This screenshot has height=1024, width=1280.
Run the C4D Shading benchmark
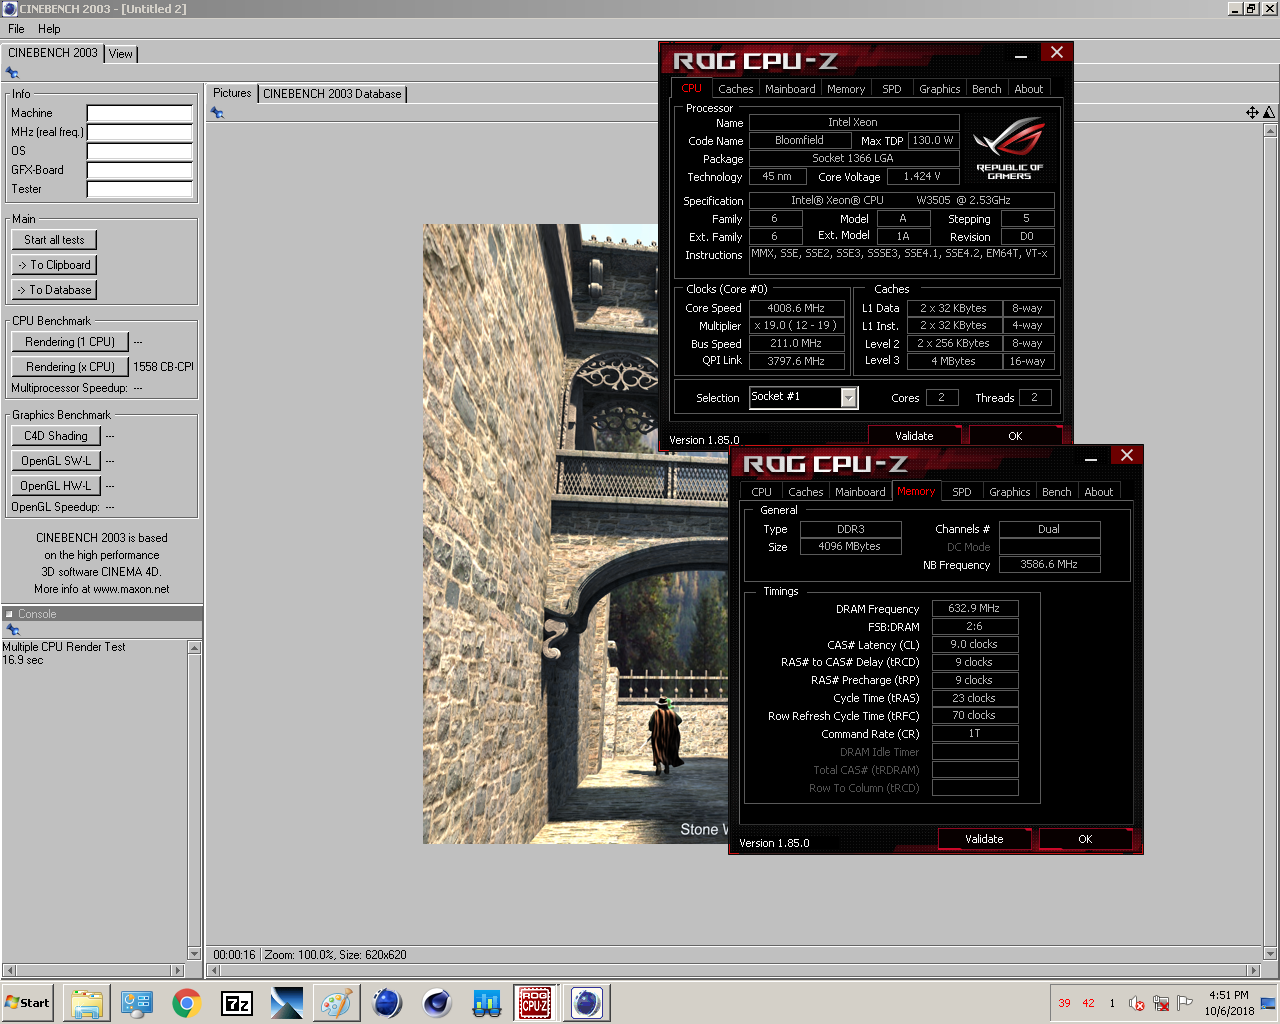[x=56, y=436]
